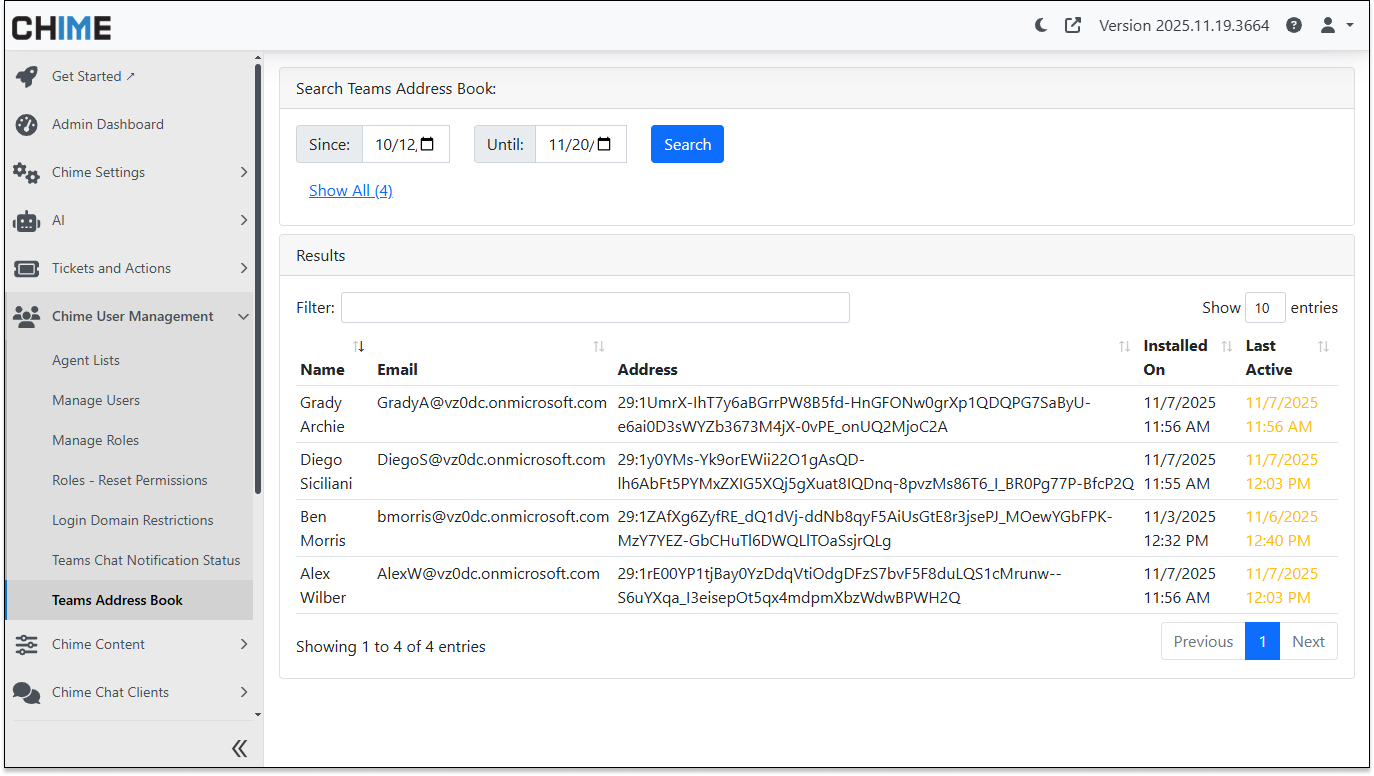Click the AI robot icon

pyautogui.click(x=27, y=221)
